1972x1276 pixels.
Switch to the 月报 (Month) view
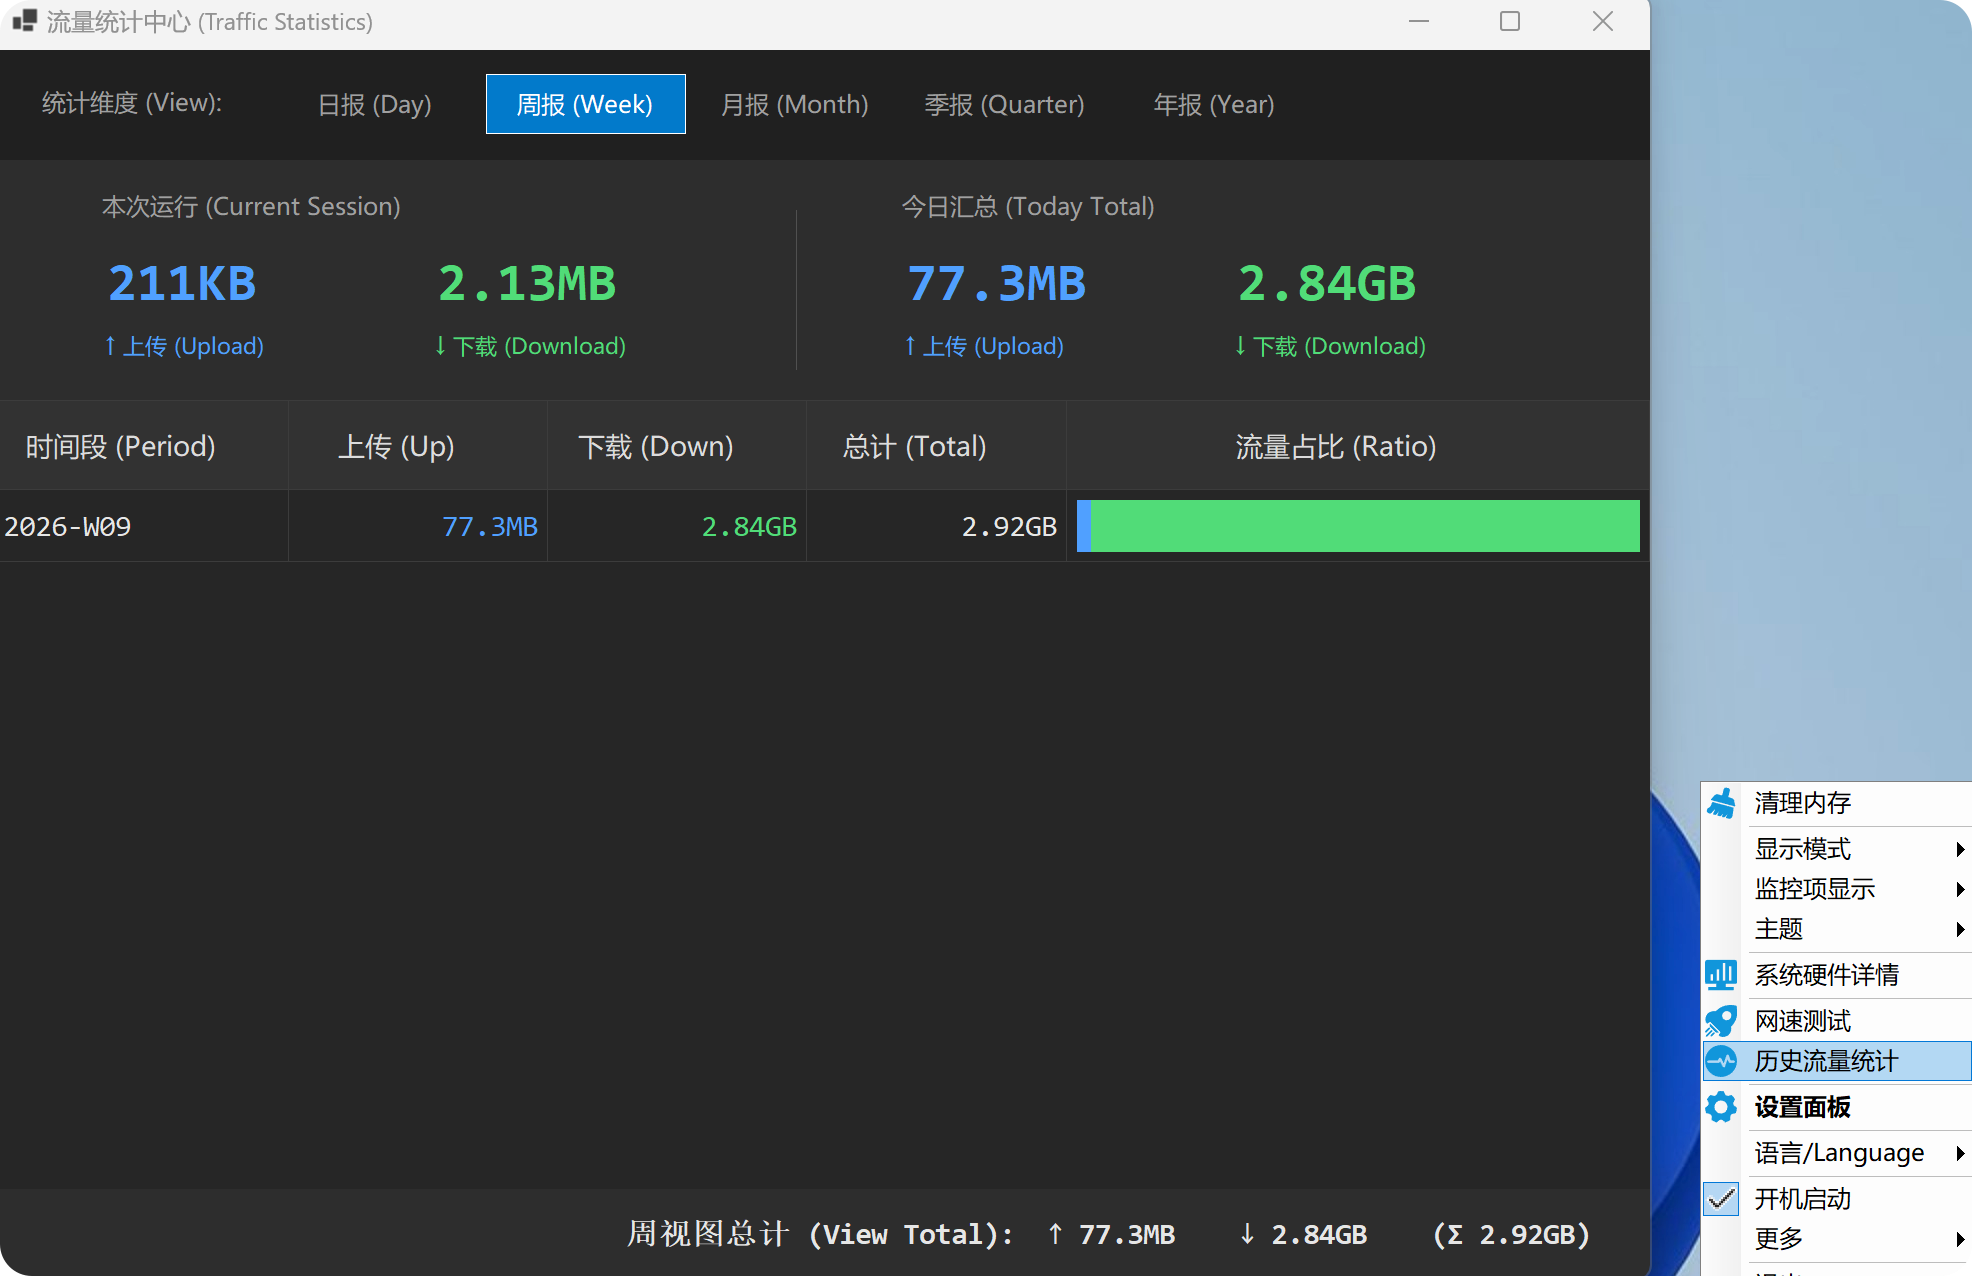tap(794, 104)
